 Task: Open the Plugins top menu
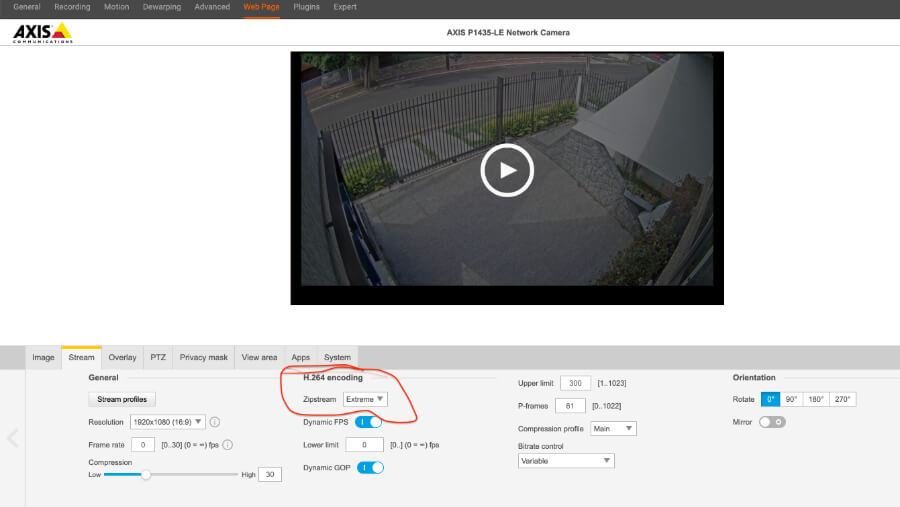pos(307,7)
